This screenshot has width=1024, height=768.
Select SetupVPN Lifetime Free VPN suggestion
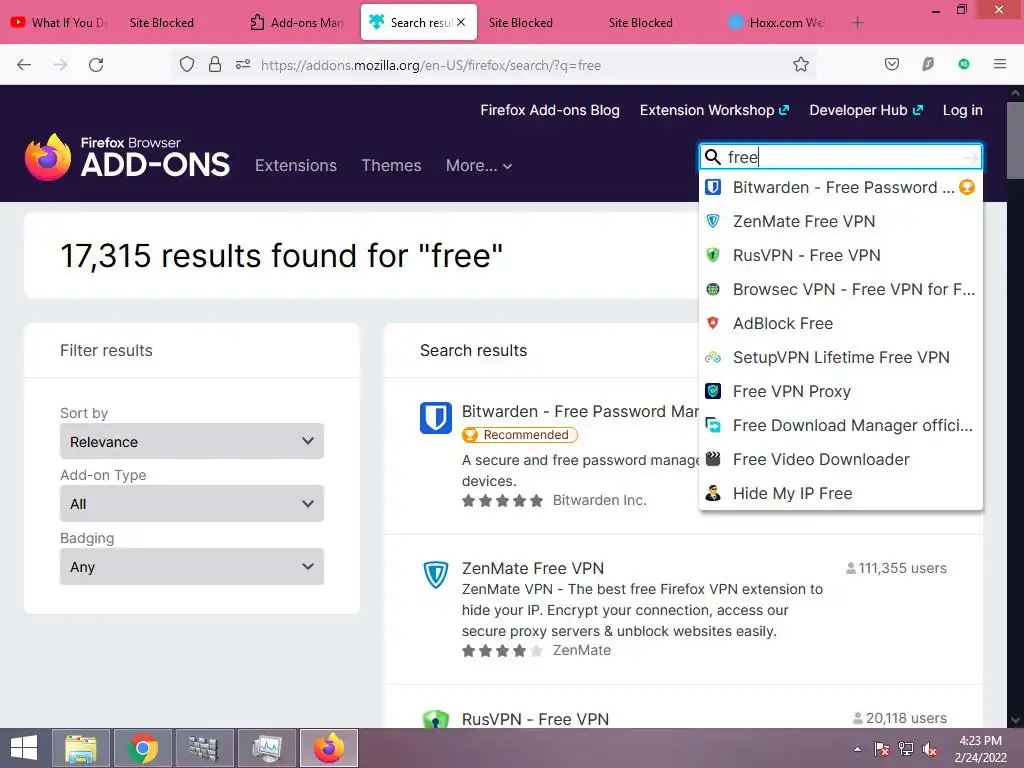tap(840, 357)
